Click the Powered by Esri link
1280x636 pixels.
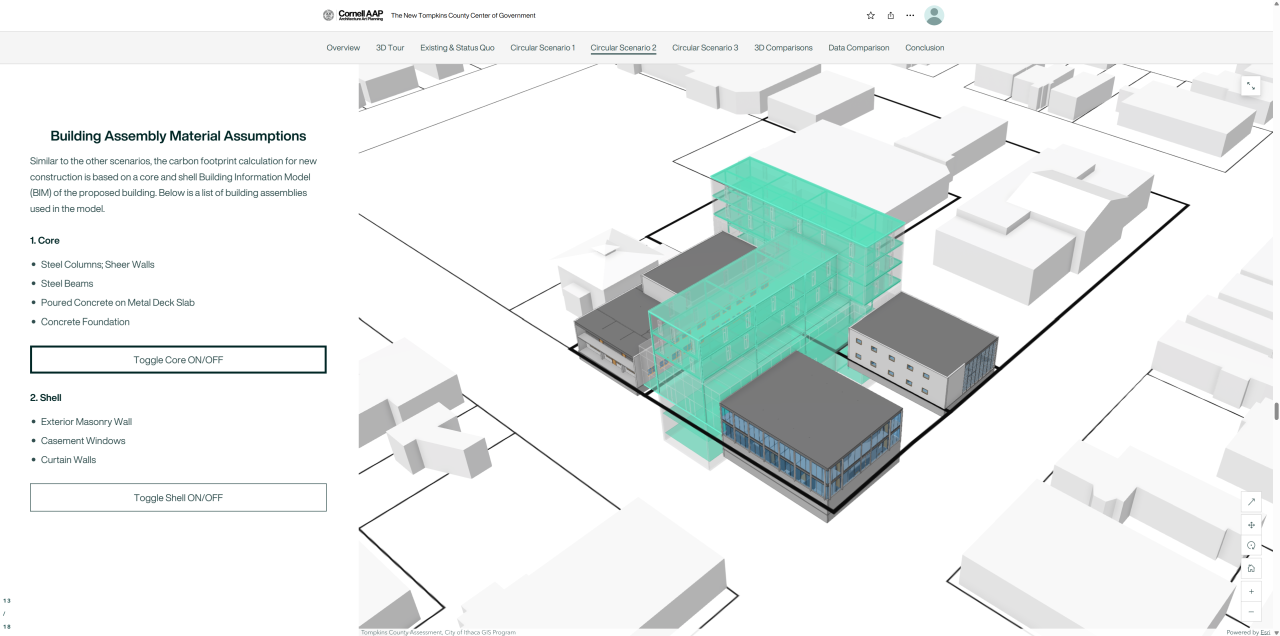tap(1250, 632)
